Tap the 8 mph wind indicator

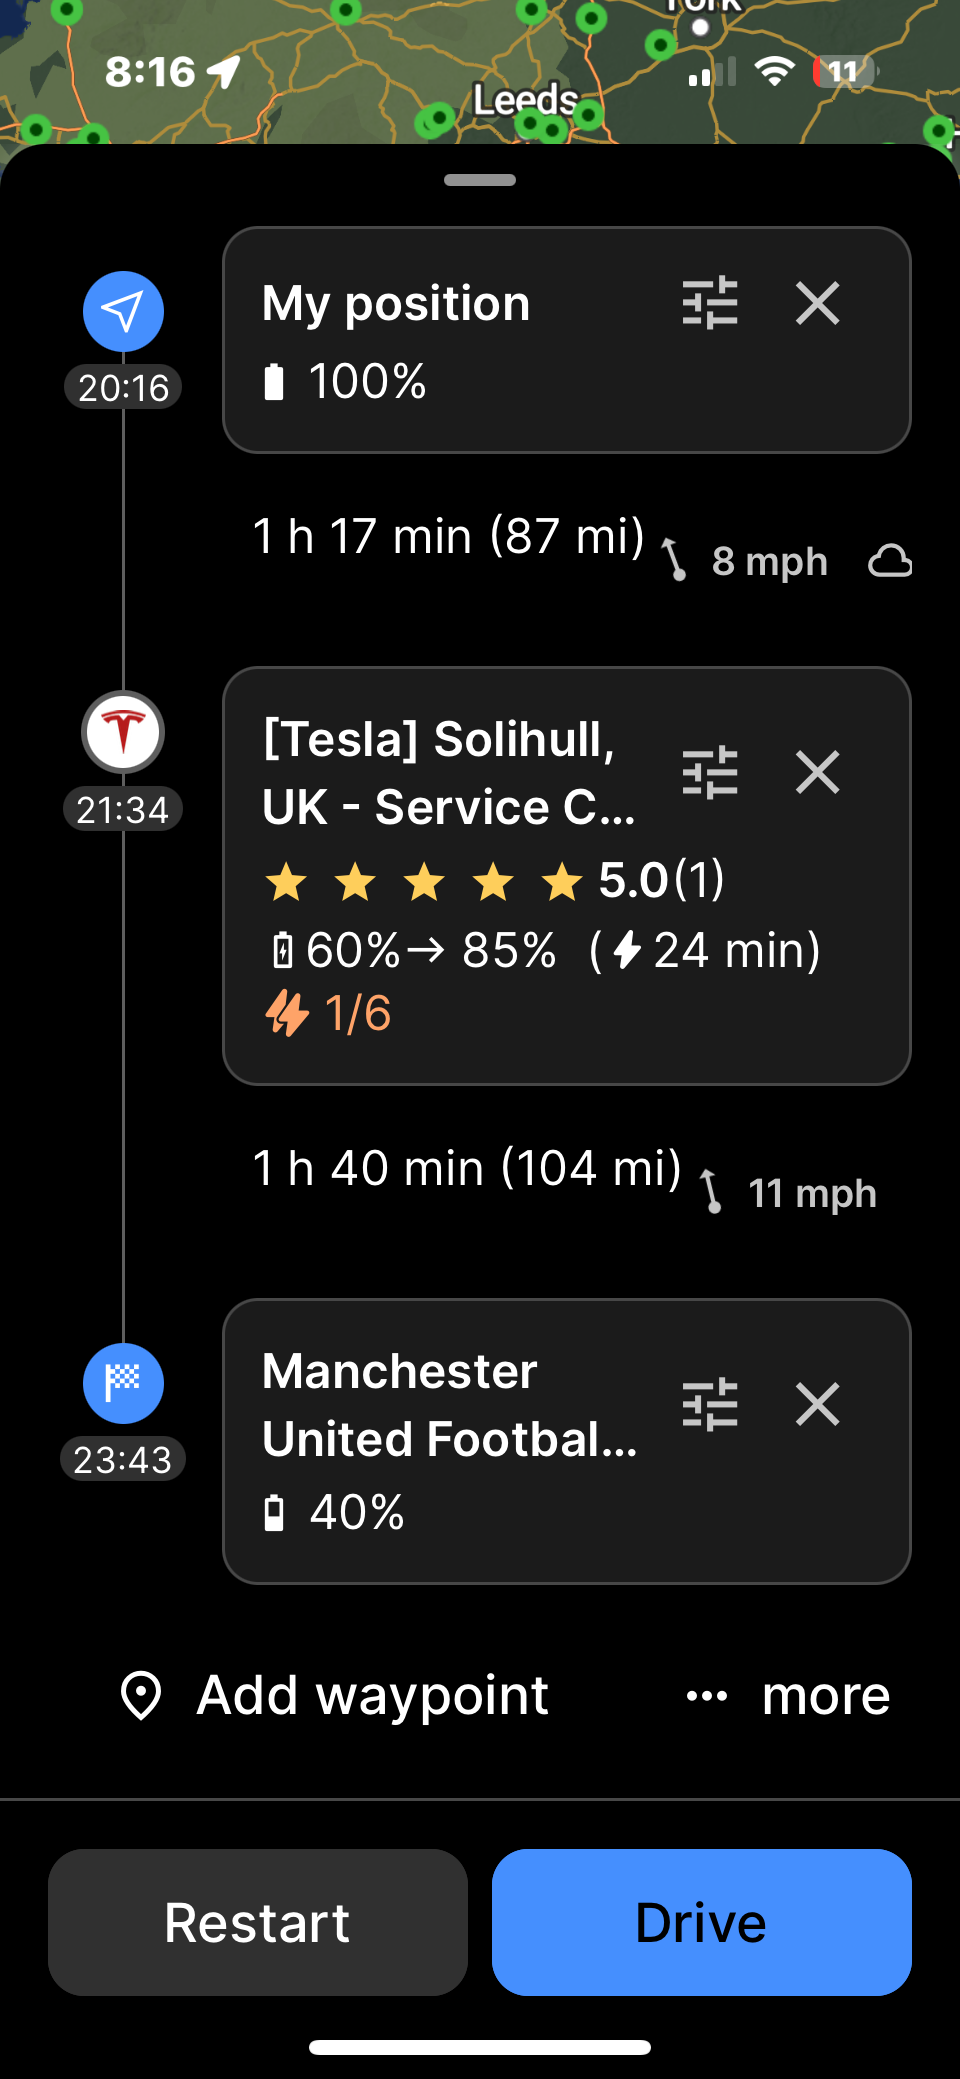747,561
